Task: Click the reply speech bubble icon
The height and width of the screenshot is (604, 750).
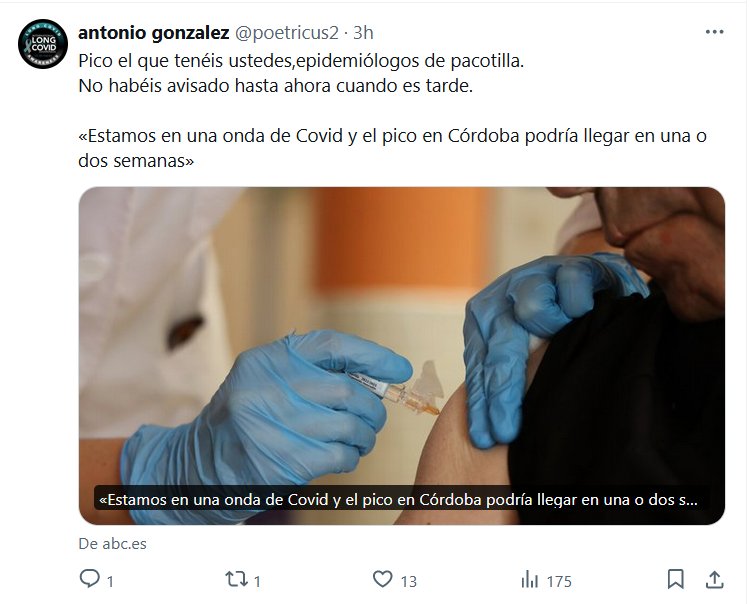Action: (89, 579)
